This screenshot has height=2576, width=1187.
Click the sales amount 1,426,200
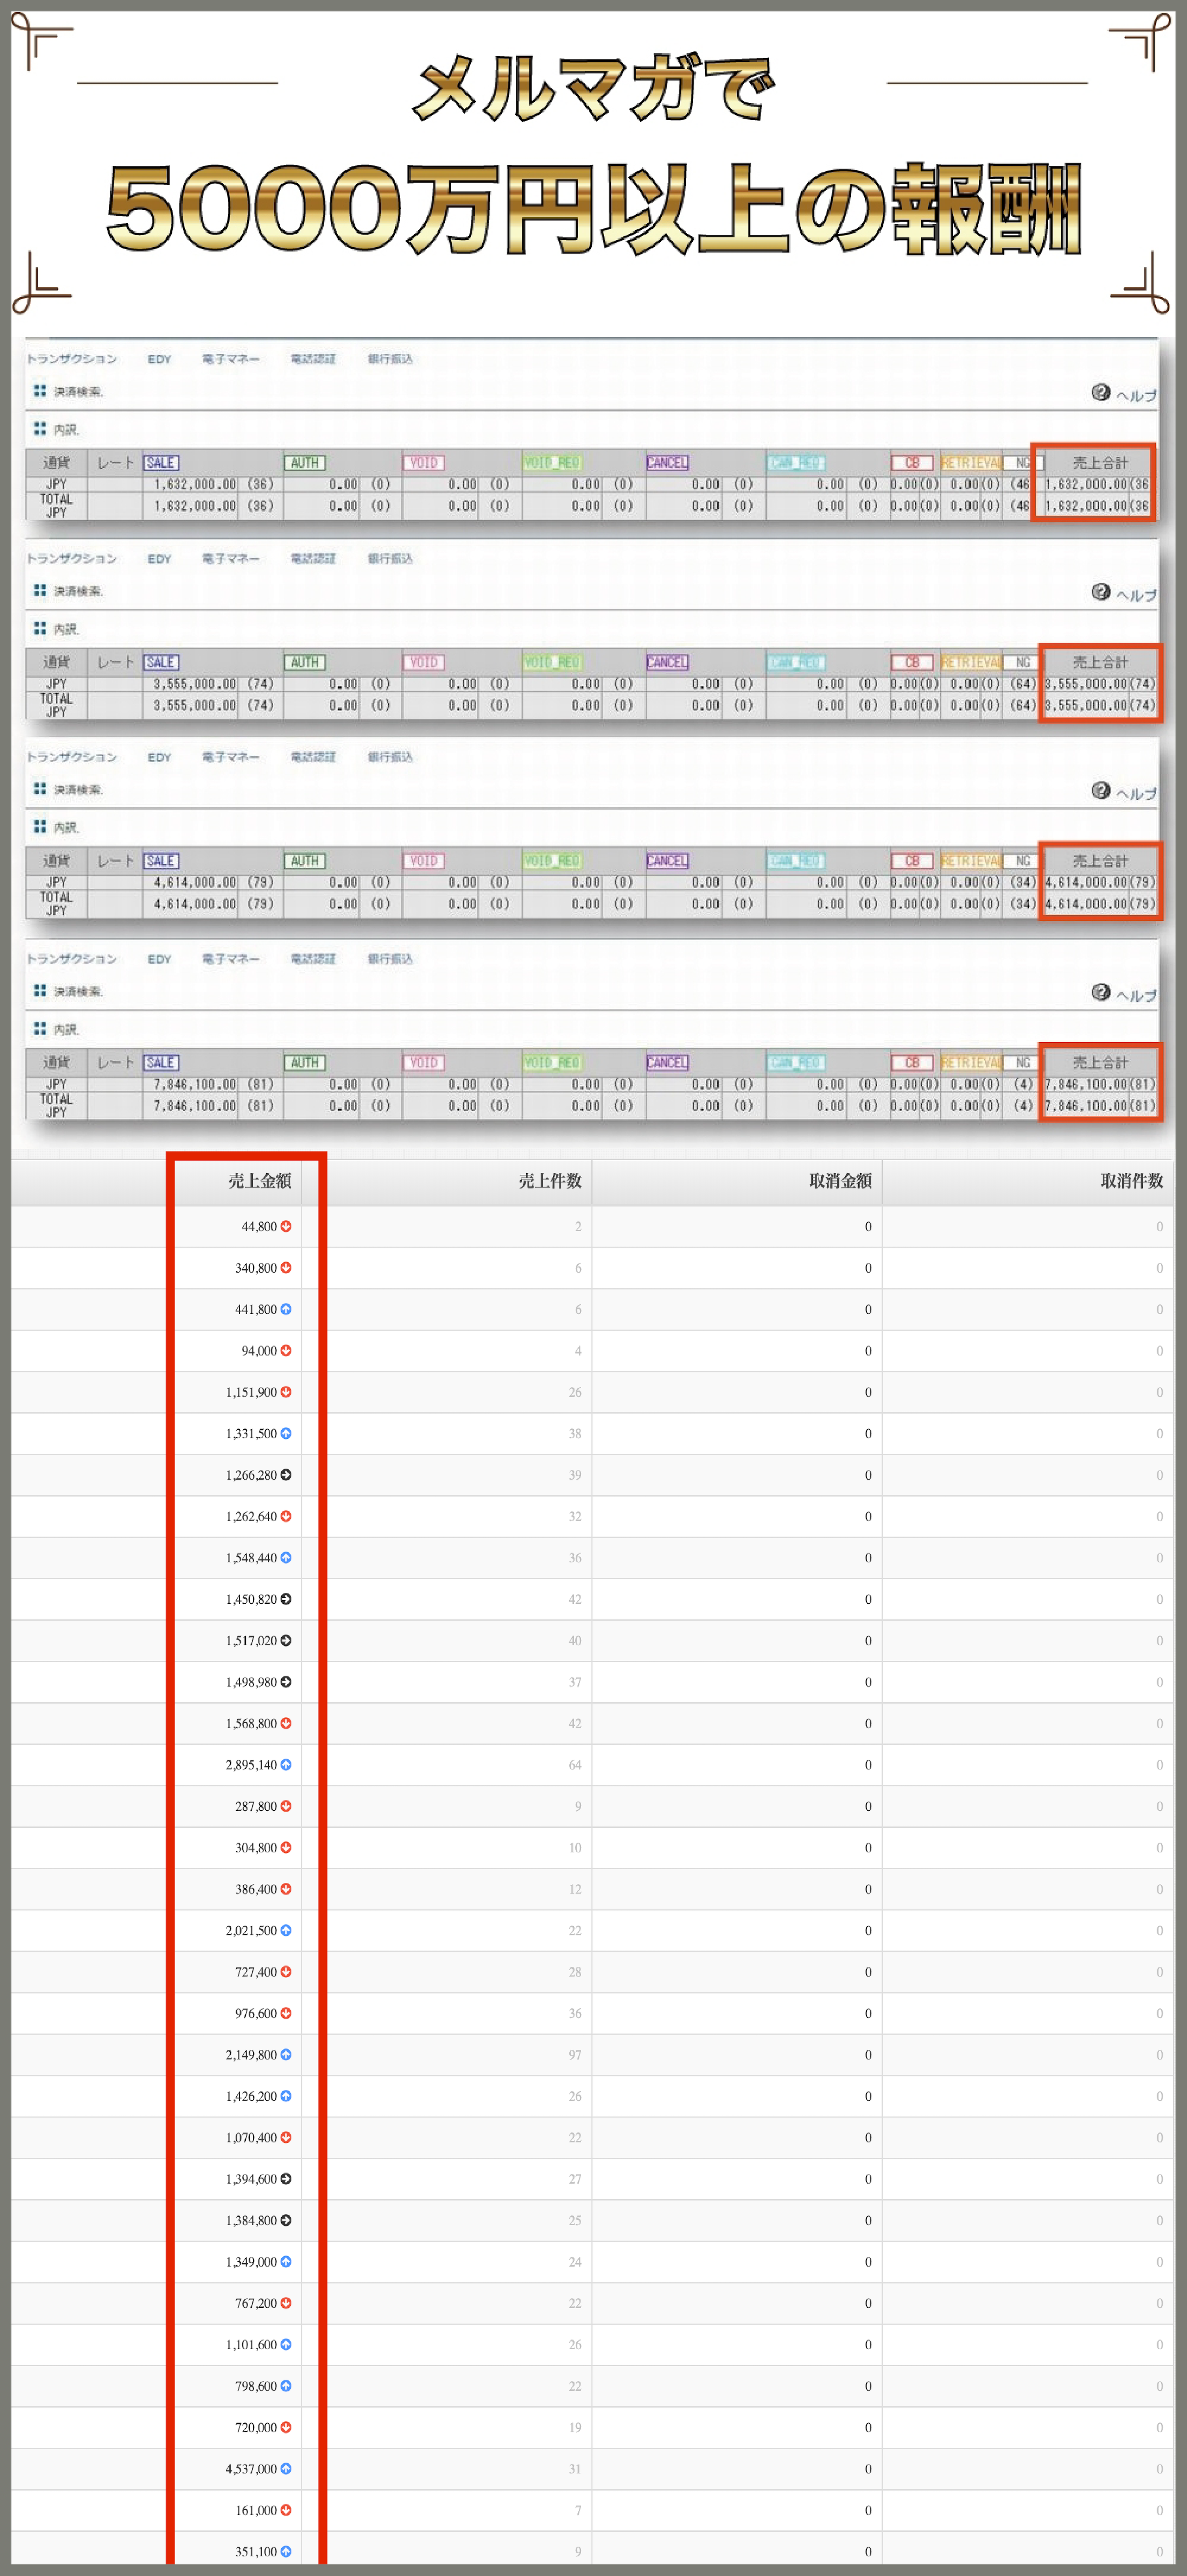(251, 2096)
